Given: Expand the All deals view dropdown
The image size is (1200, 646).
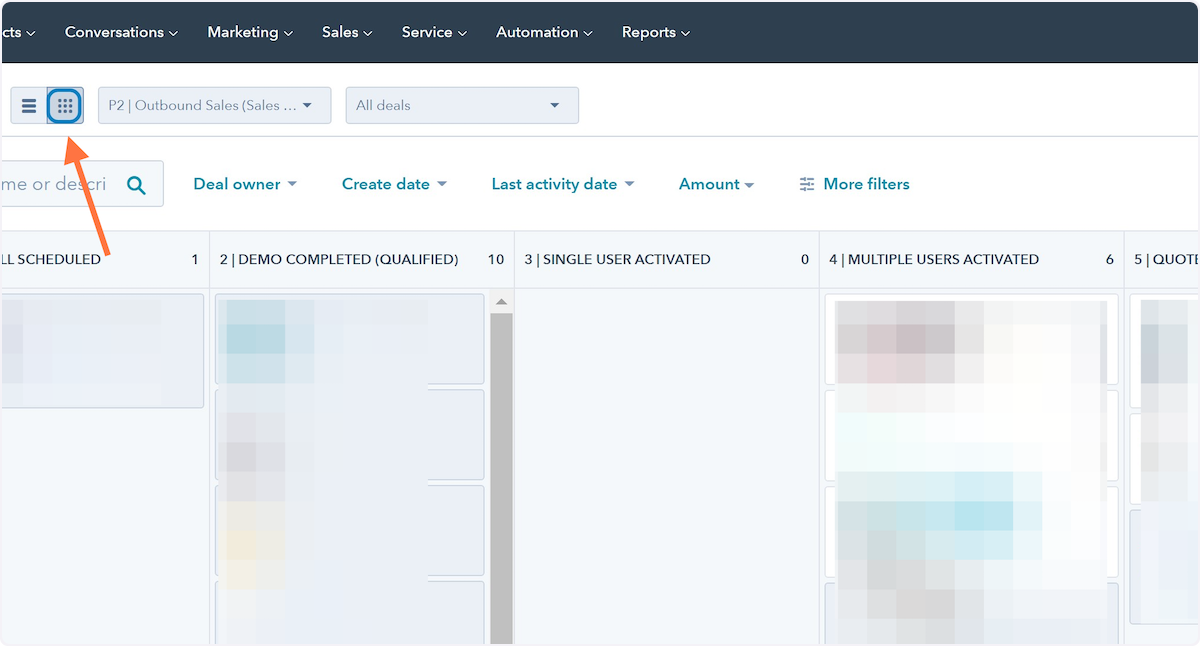Looking at the screenshot, I should pyautogui.click(x=462, y=105).
